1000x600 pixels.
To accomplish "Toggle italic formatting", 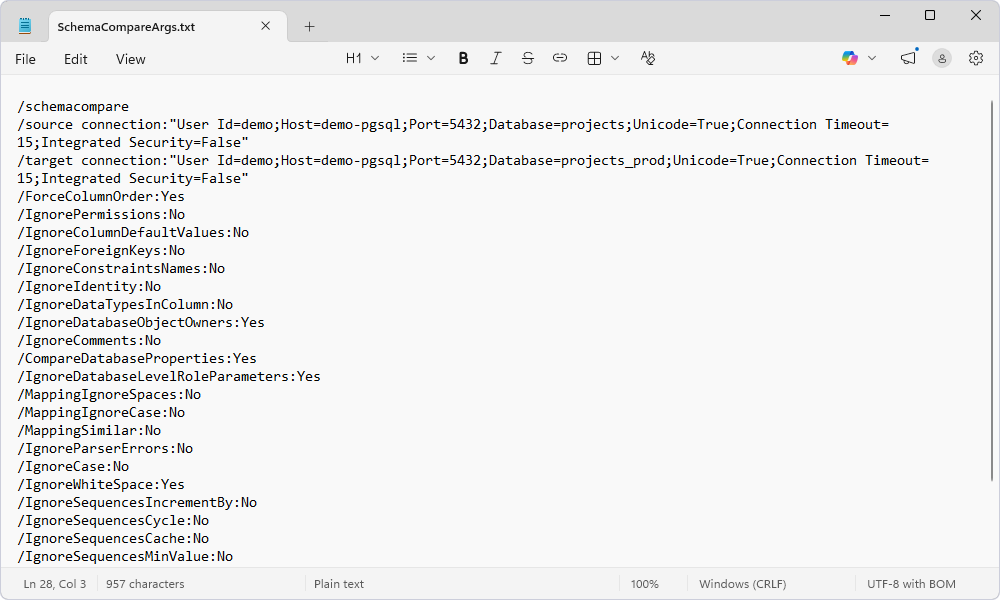I will pyautogui.click(x=496, y=58).
